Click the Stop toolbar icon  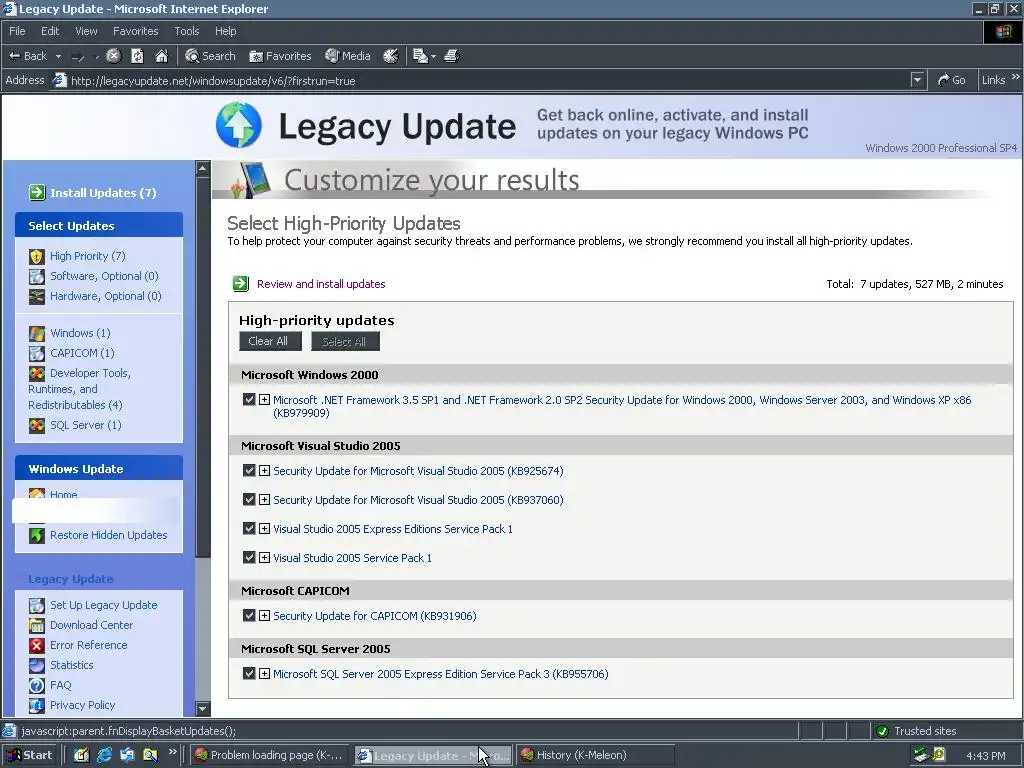click(x=113, y=56)
